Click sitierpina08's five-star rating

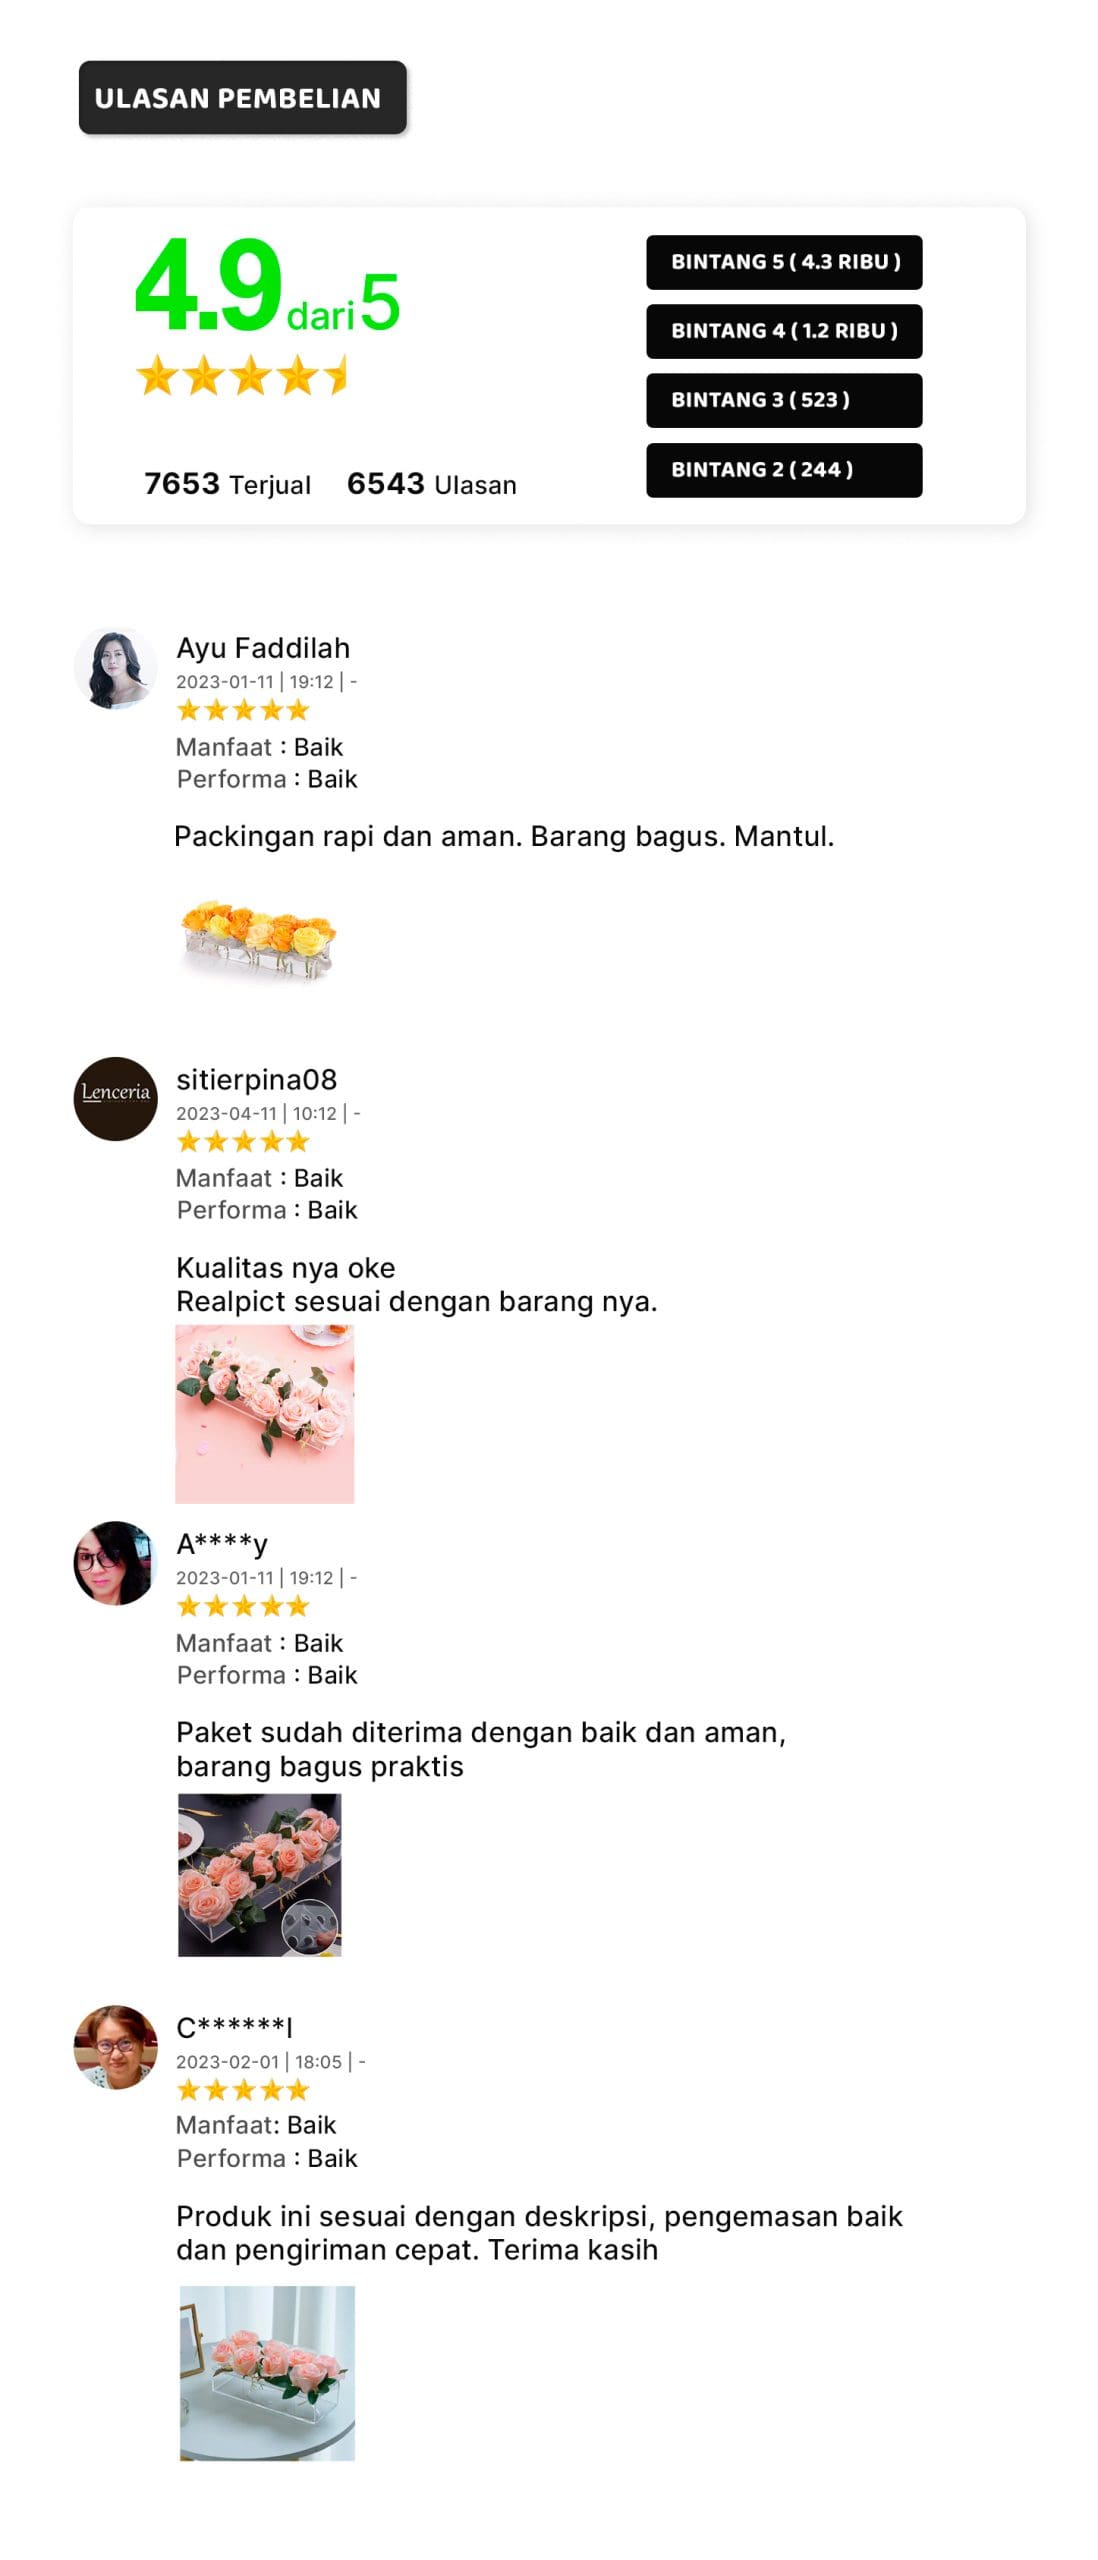[x=243, y=1142]
